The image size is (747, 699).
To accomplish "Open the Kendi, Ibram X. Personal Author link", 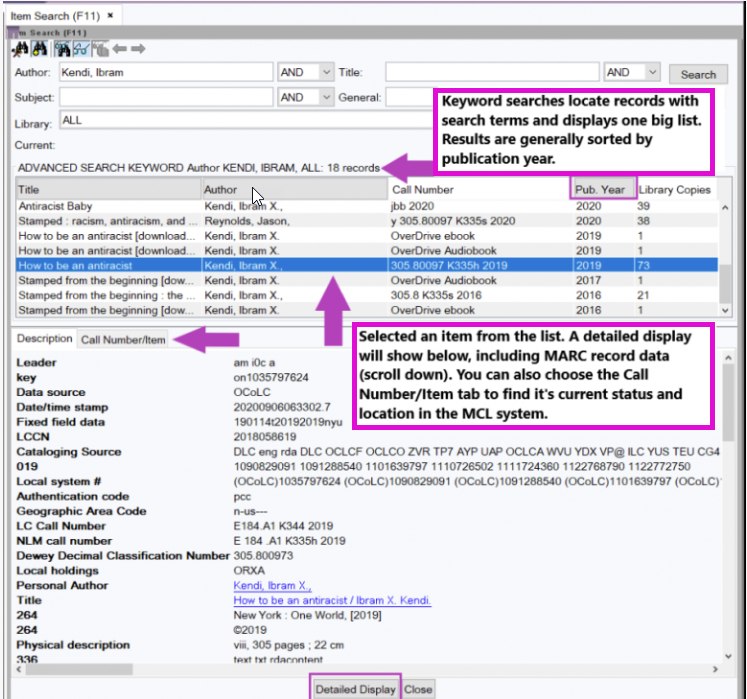I will click(272, 586).
